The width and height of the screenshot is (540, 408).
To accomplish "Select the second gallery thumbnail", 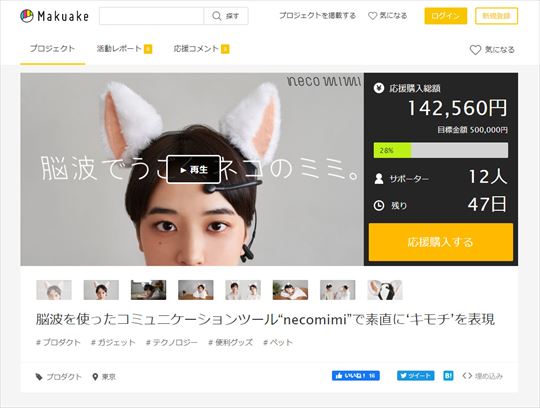I will 101,290.
